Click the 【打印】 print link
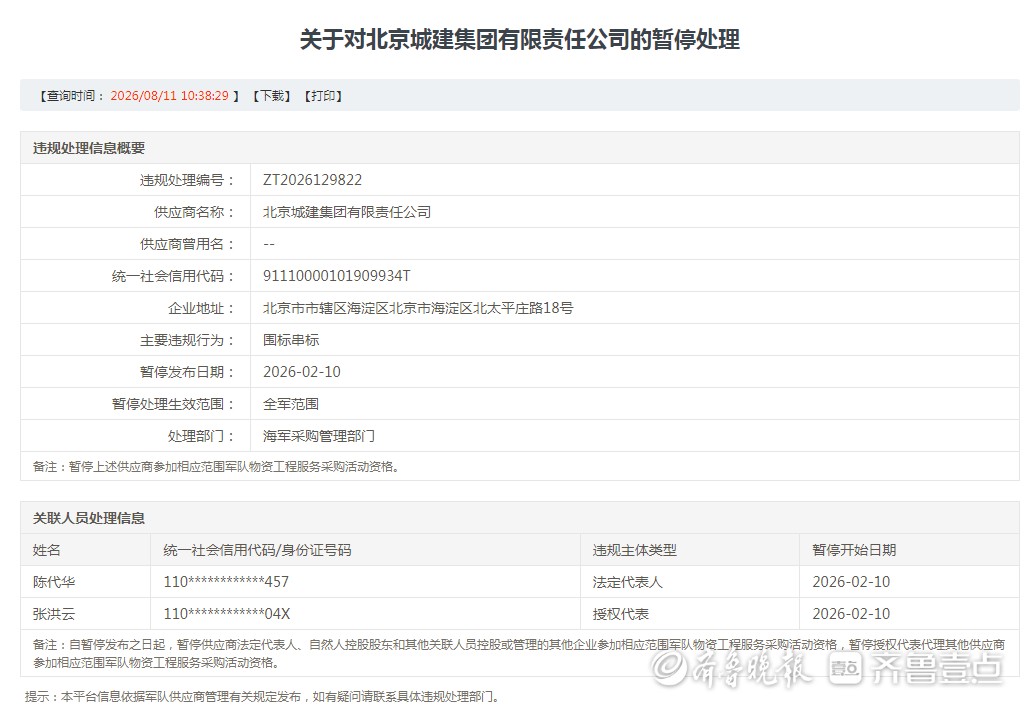The height and width of the screenshot is (722, 1036). click(x=323, y=96)
